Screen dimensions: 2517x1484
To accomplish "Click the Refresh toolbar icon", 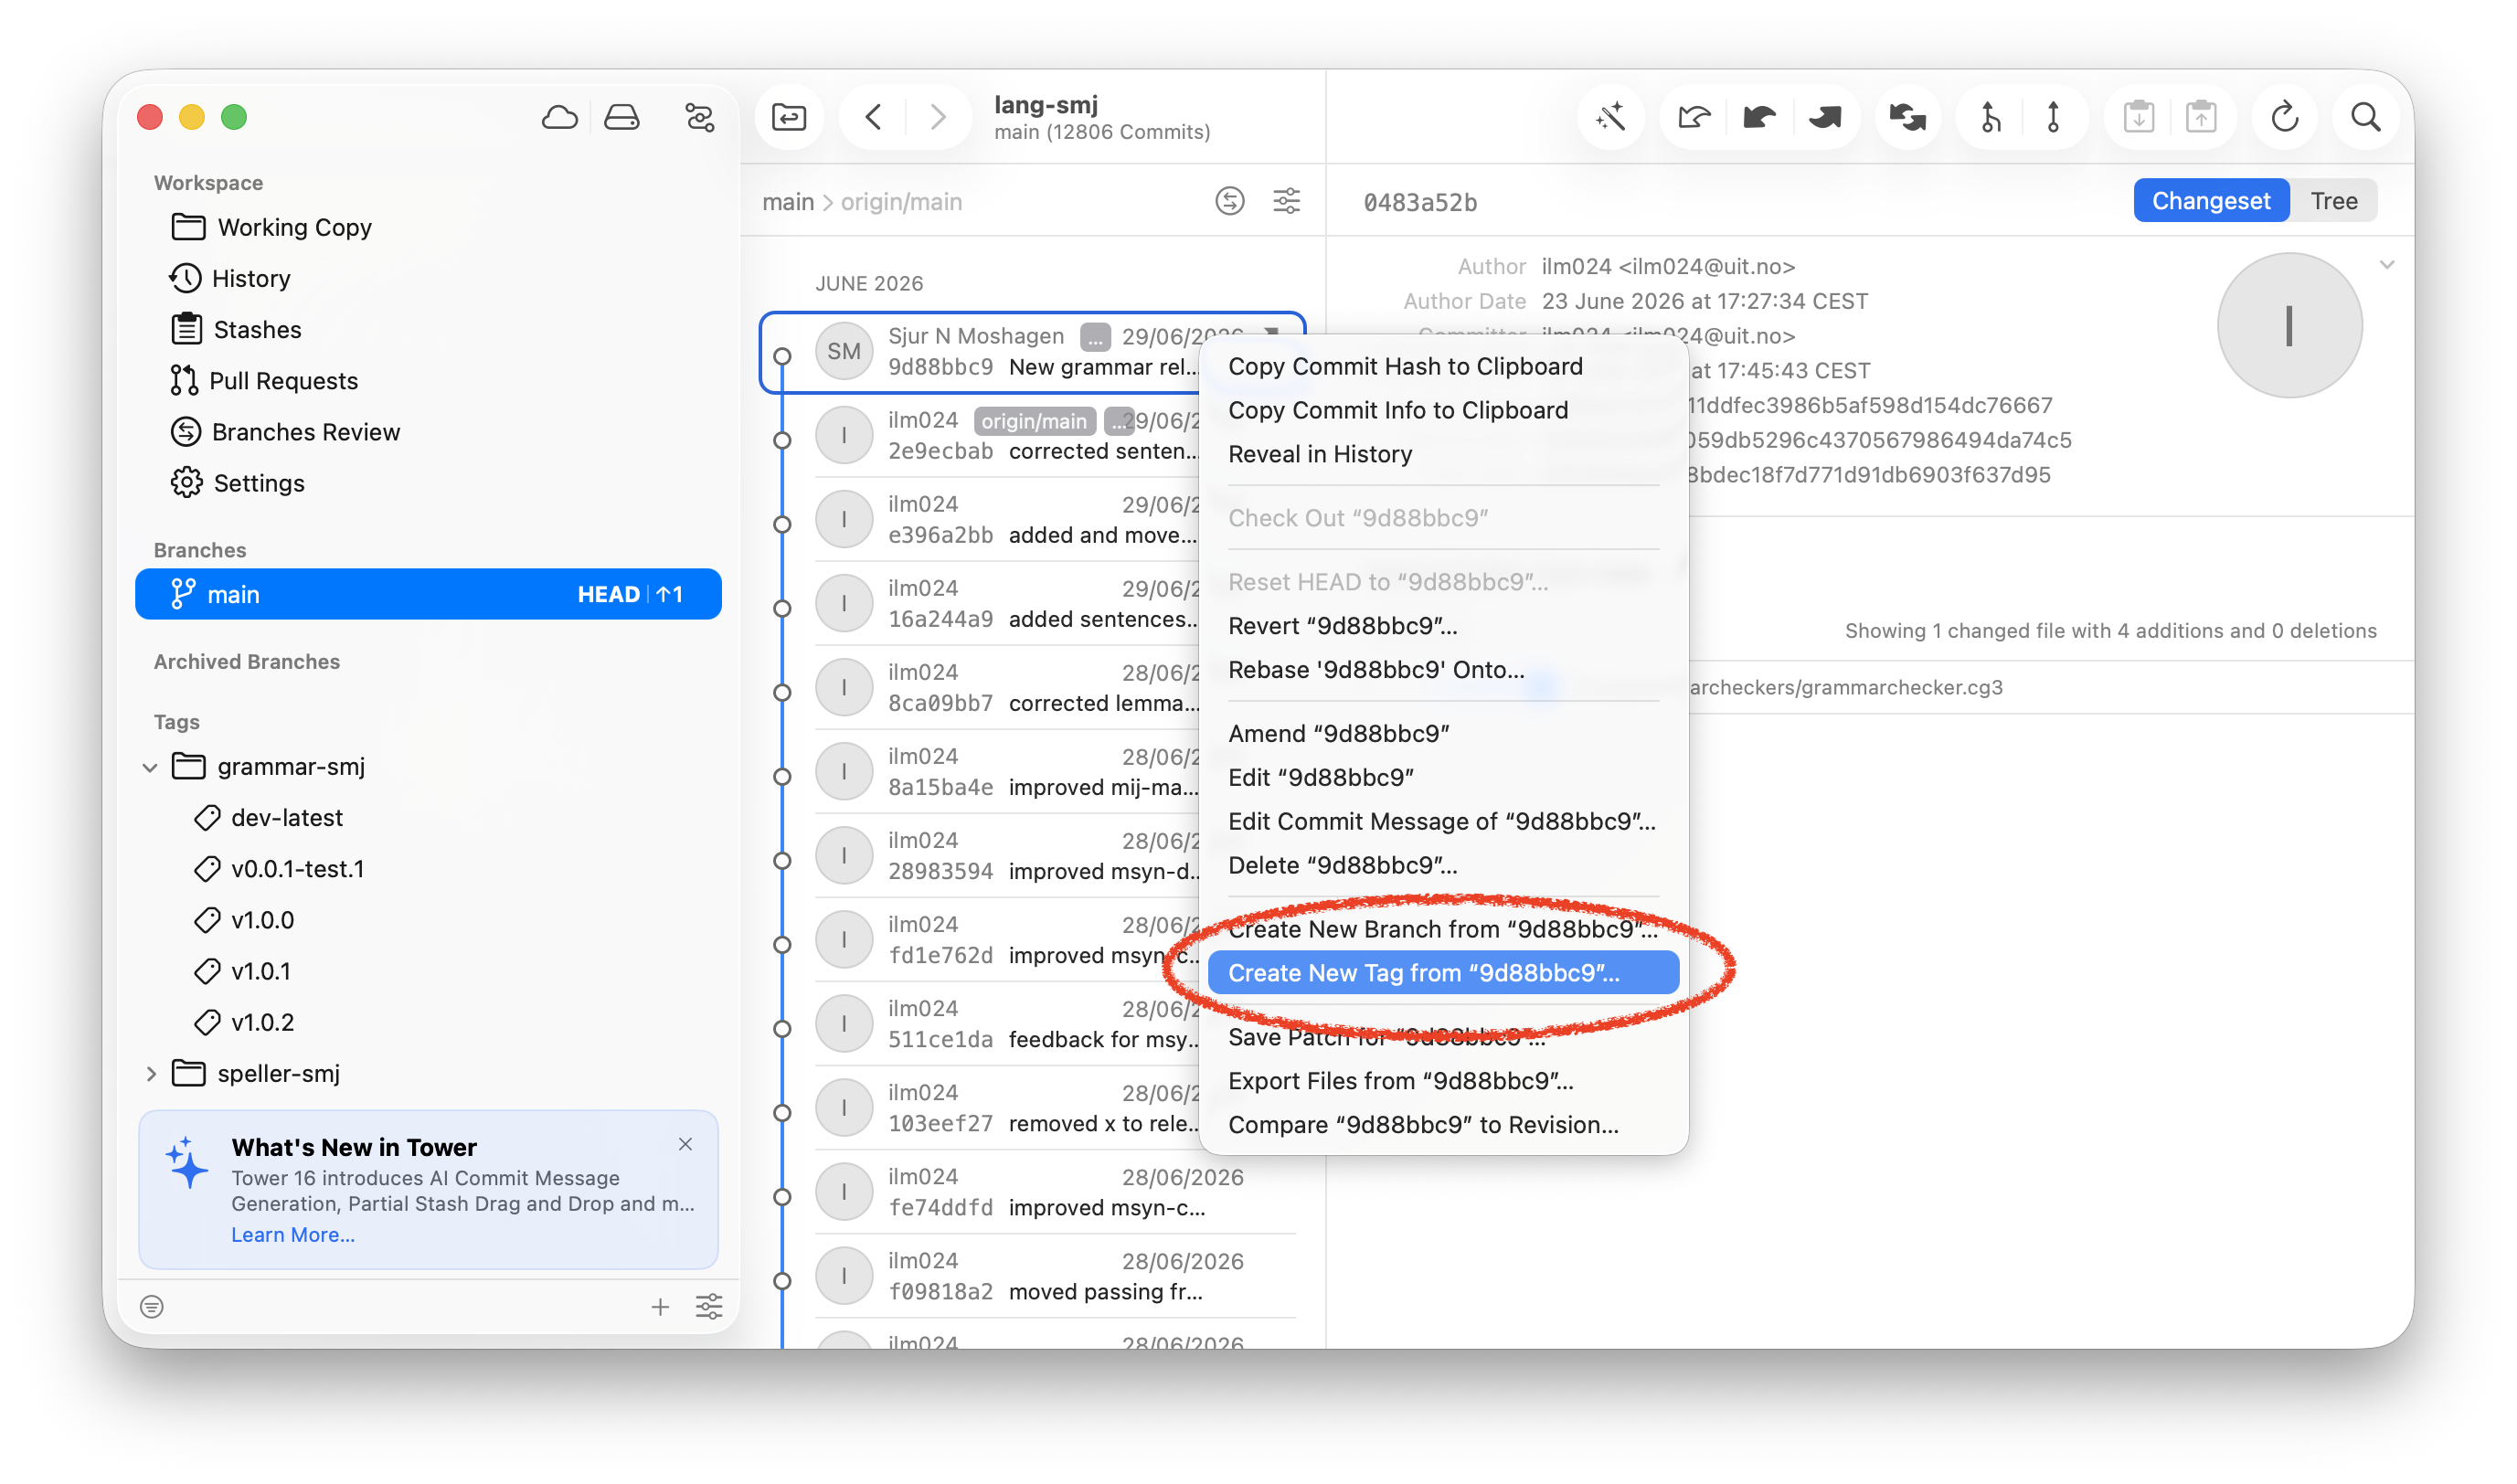I will pyautogui.click(x=2285, y=118).
